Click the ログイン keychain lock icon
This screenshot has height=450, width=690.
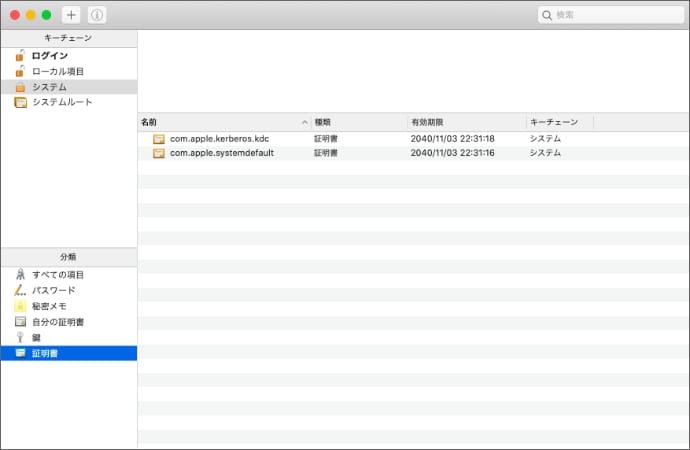point(20,56)
